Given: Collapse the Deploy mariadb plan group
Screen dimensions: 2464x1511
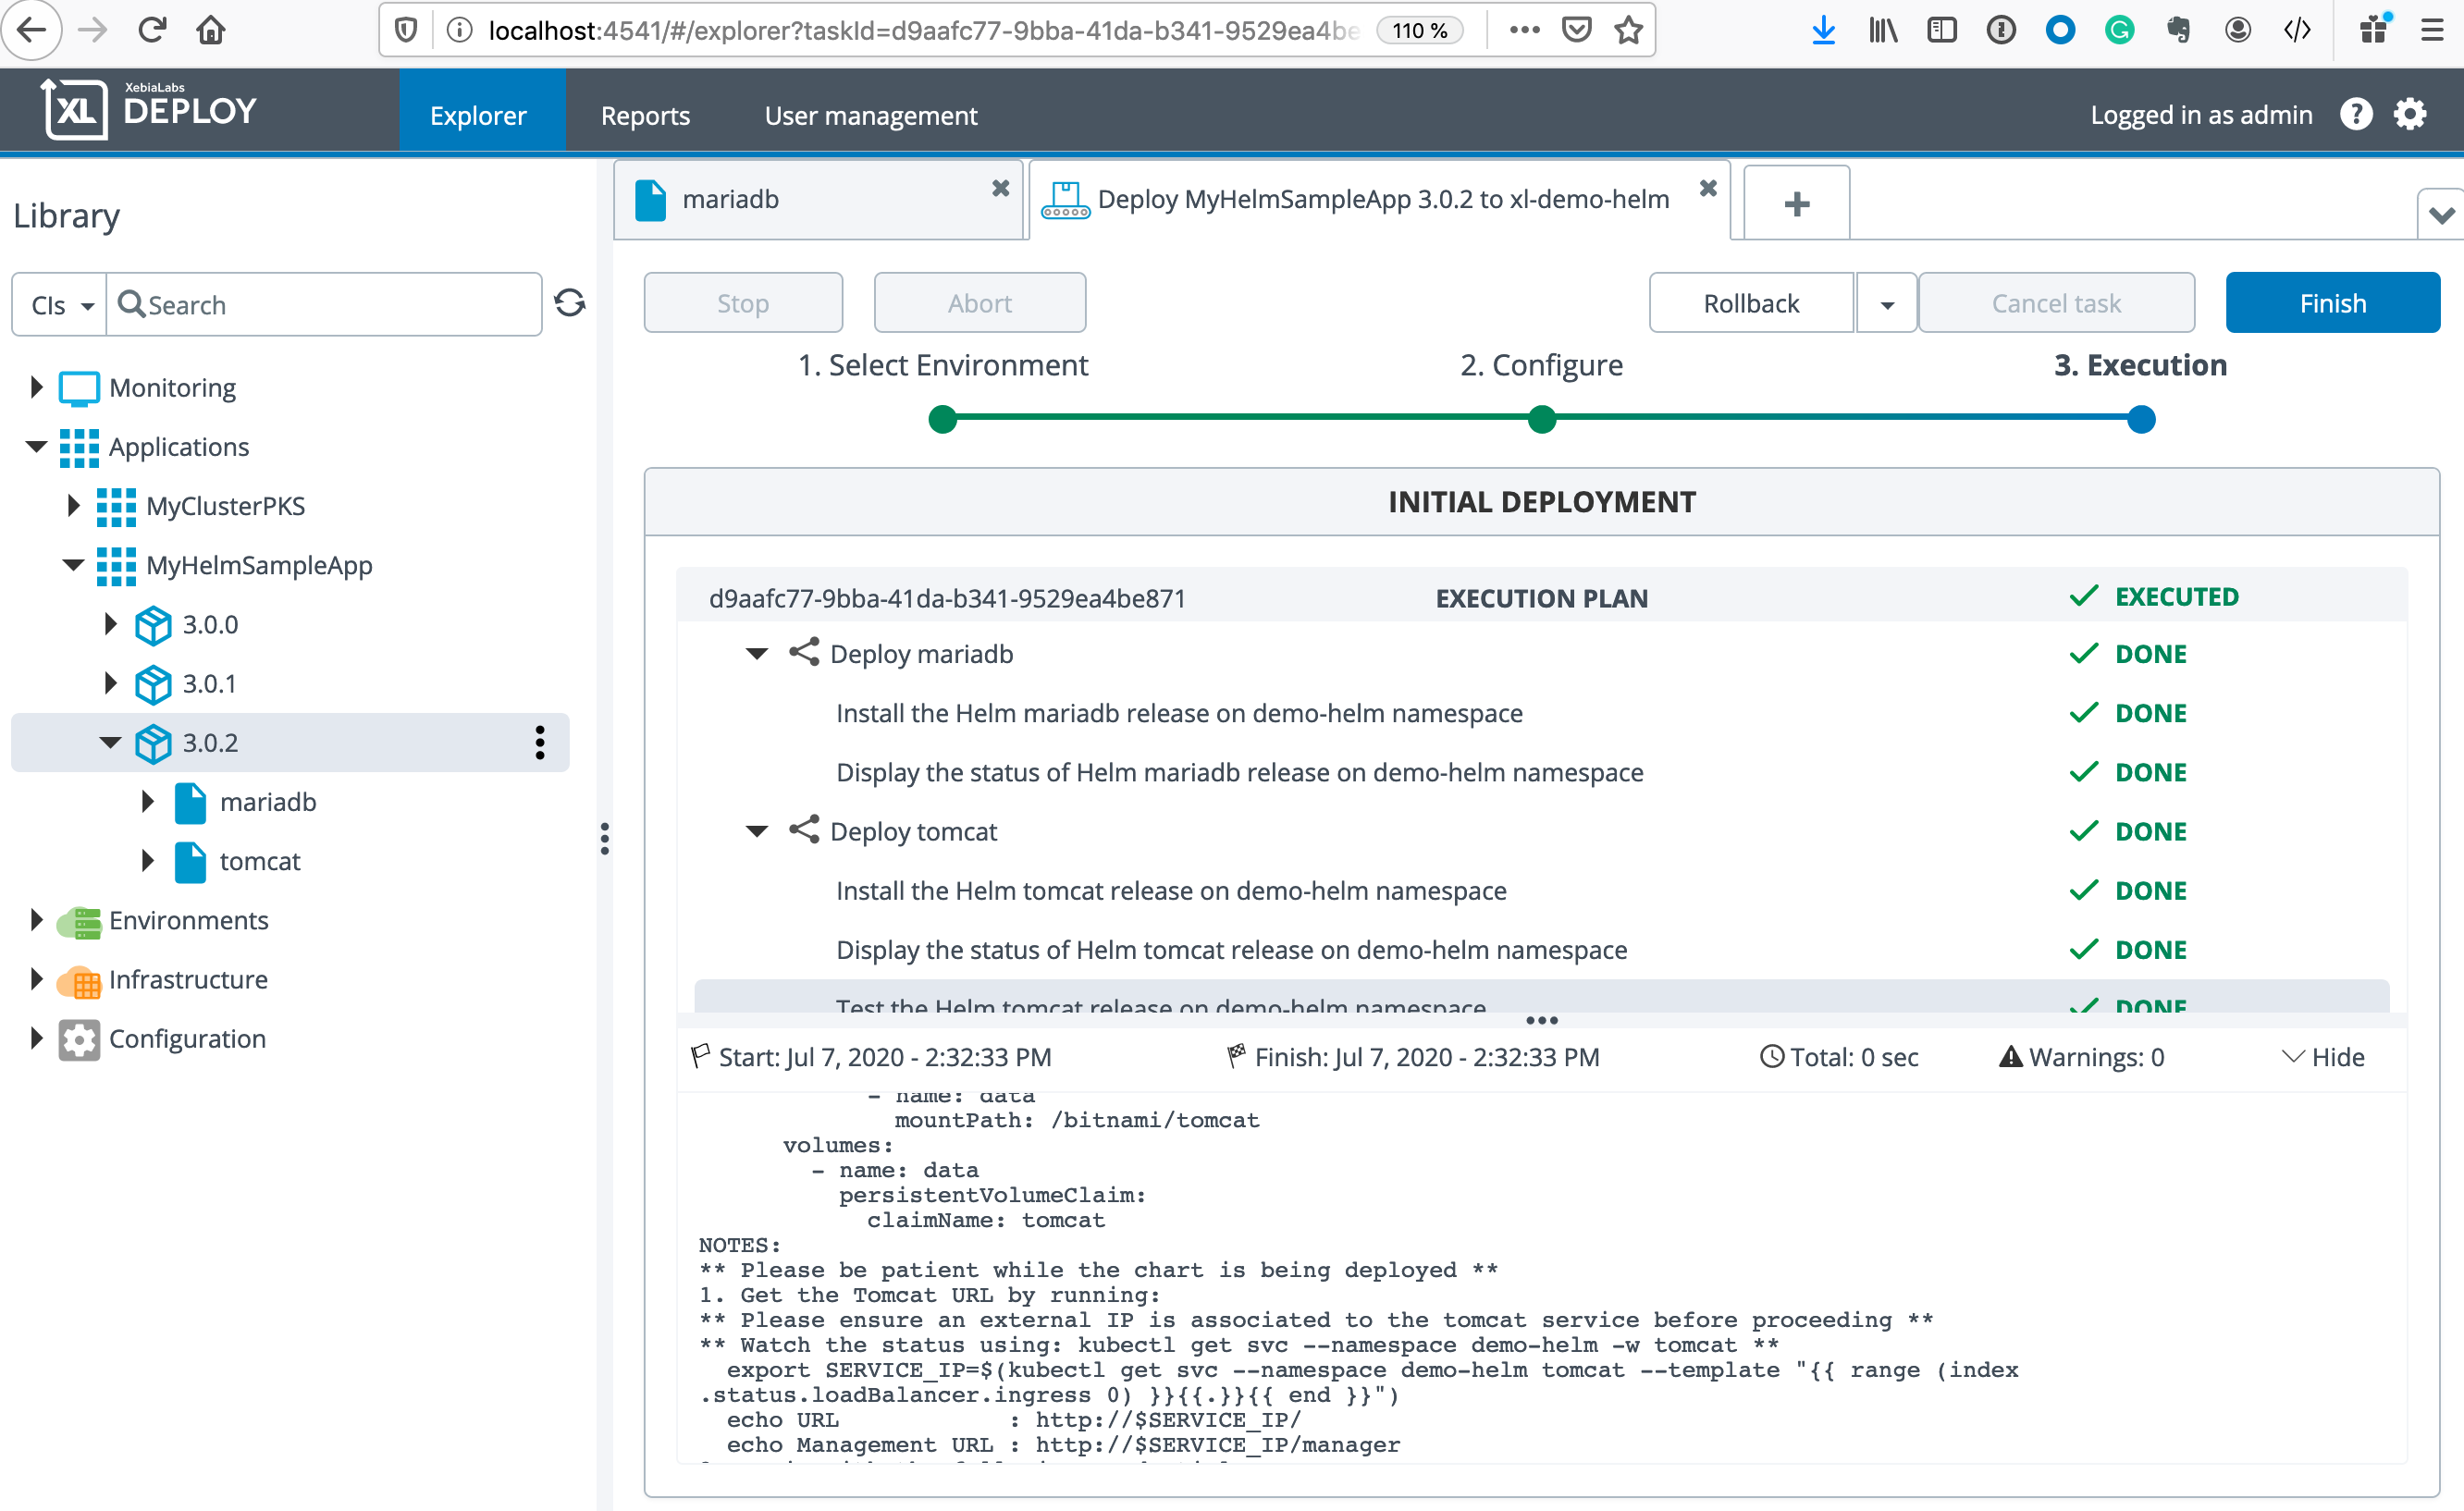Looking at the screenshot, I should 757,654.
